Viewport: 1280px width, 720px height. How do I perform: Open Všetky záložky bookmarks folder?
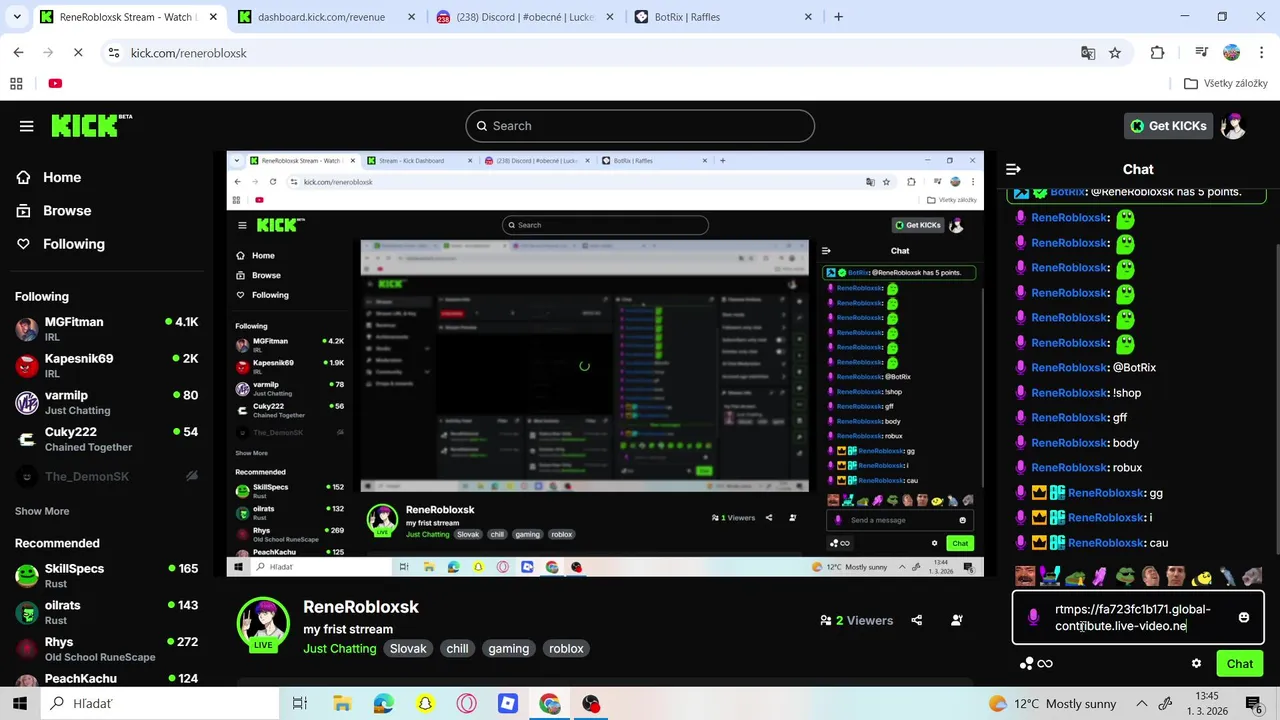(1226, 83)
